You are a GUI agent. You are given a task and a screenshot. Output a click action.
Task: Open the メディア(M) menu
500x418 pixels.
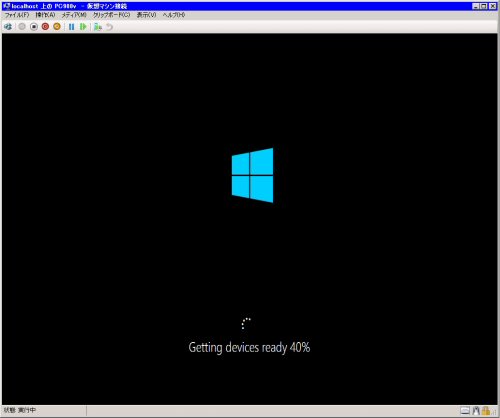[x=74, y=15]
